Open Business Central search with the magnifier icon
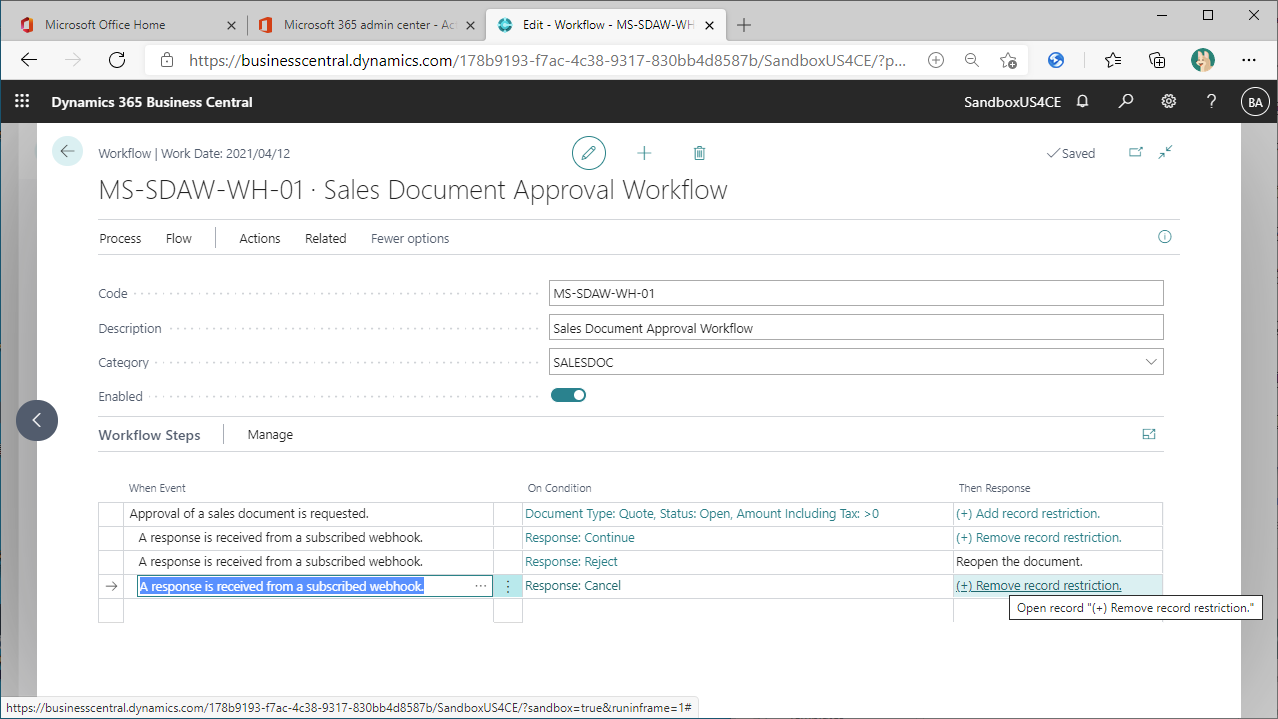This screenshot has height=719, width=1278. [1126, 101]
